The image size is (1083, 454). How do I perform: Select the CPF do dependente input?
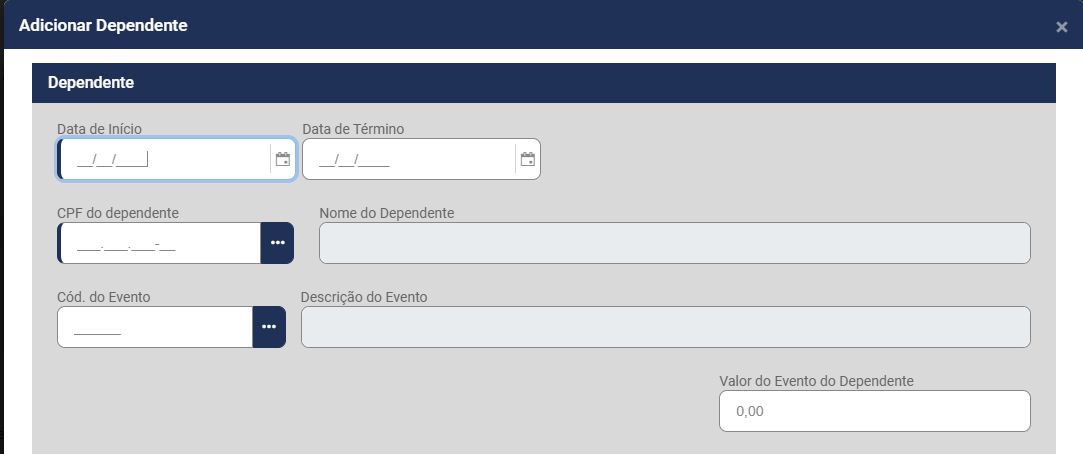pyautogui.click(x=160, y=243)
